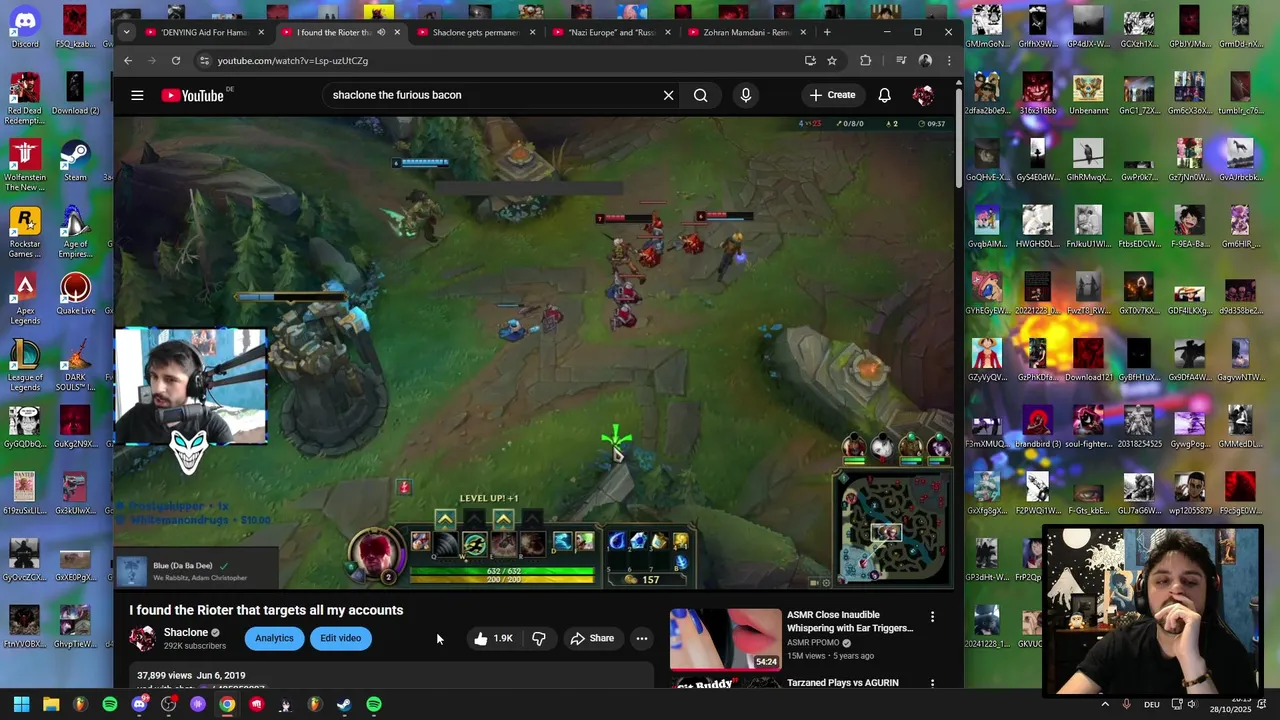Screen dimensions: 1280x720
Task: Open purple Spotify taskbar icon beside OBS
Action: click(x=198, y=704)
